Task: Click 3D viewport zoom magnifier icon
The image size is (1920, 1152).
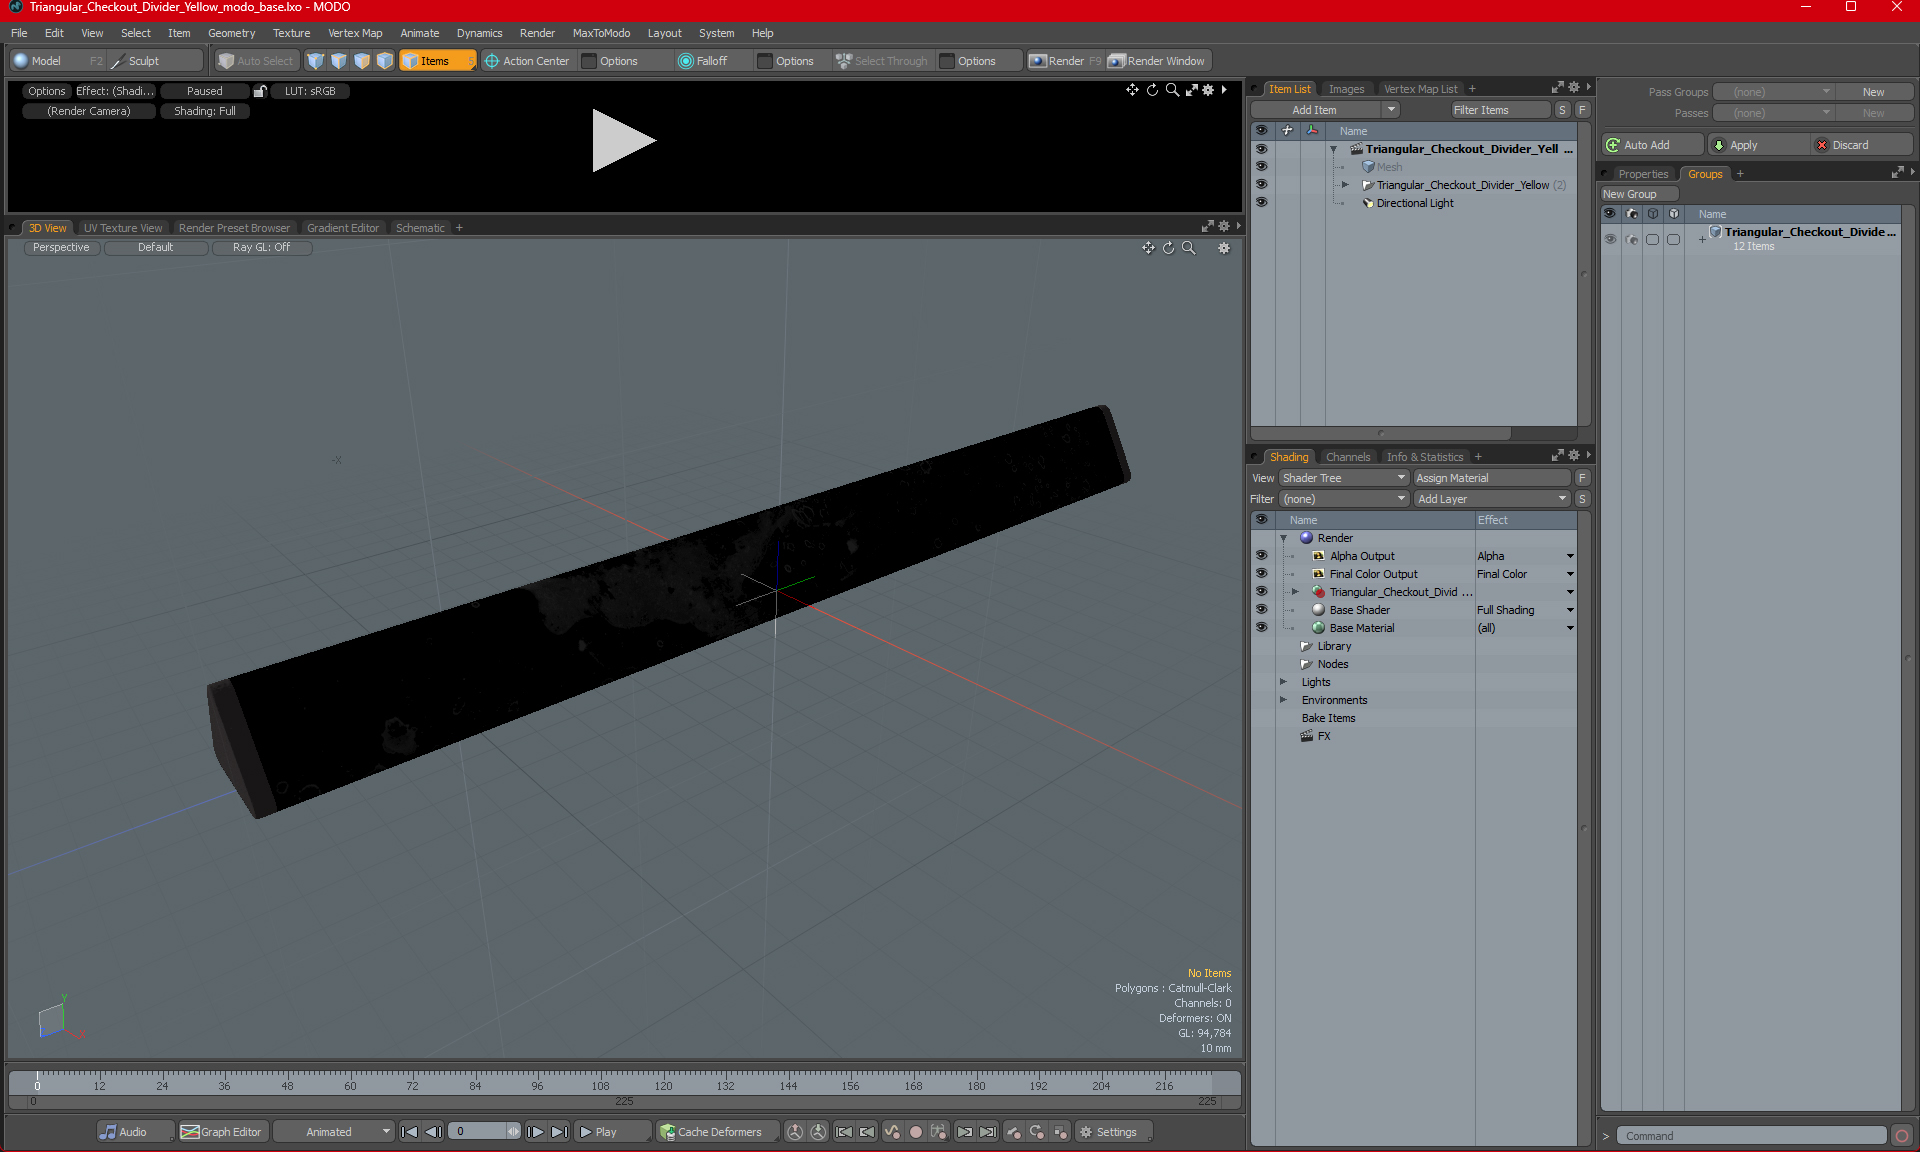Action: 1189,248
